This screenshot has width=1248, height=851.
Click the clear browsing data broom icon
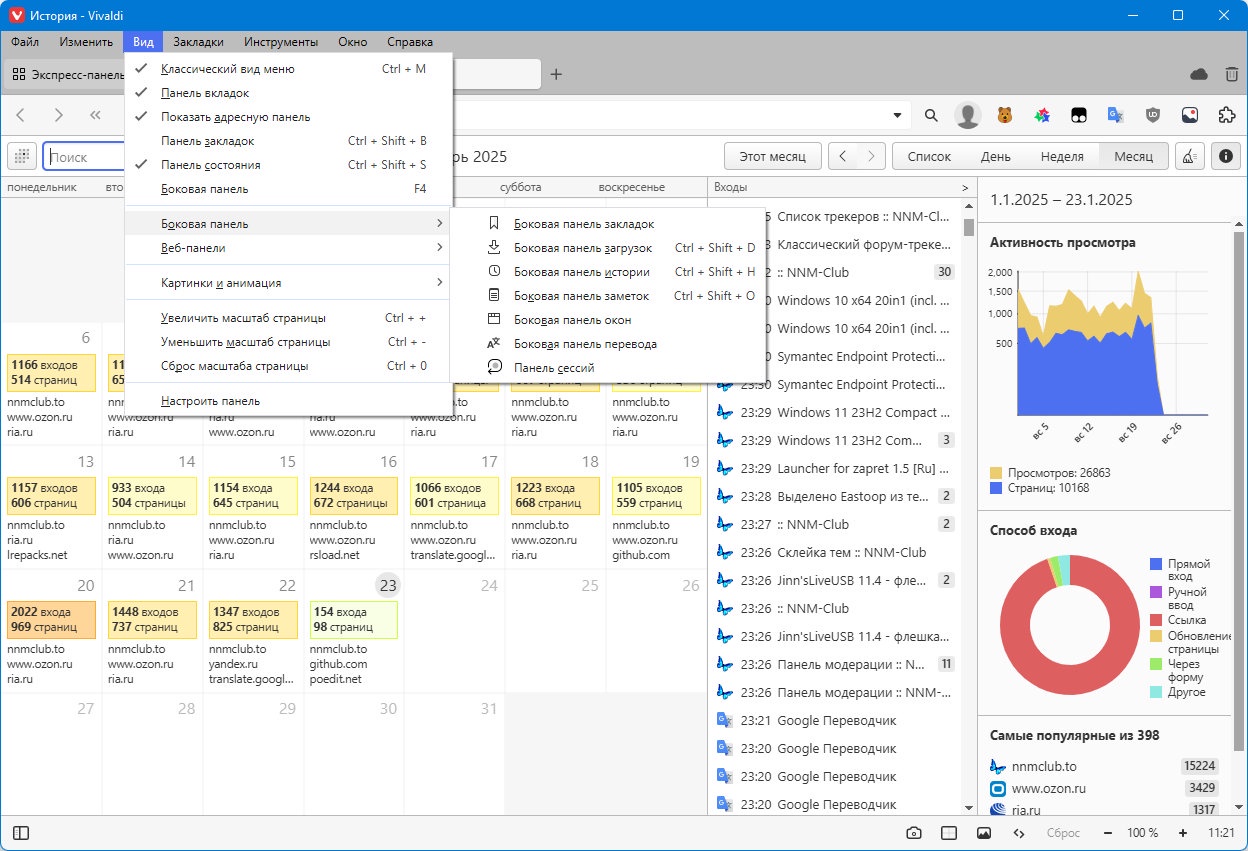(x=1188, y=157)
